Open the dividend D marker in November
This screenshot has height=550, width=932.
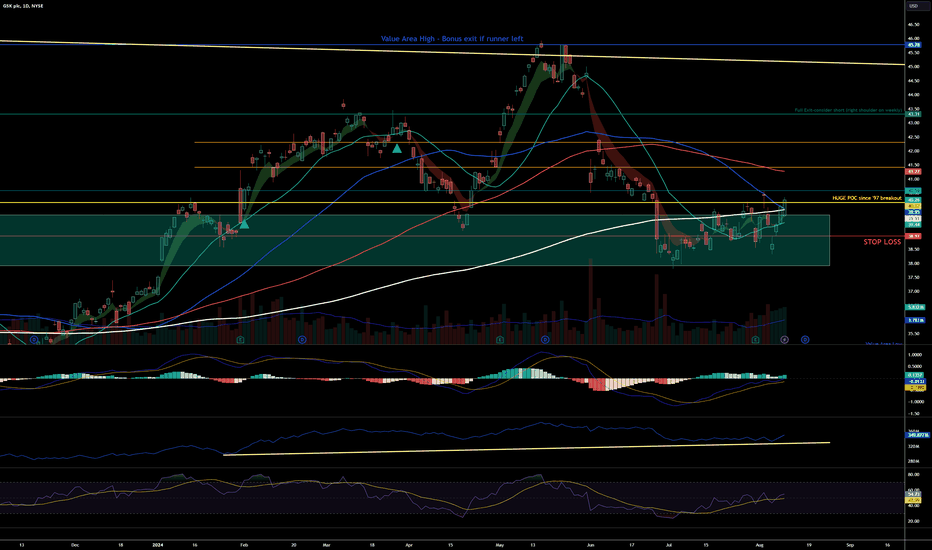click(x=34, y=340)
